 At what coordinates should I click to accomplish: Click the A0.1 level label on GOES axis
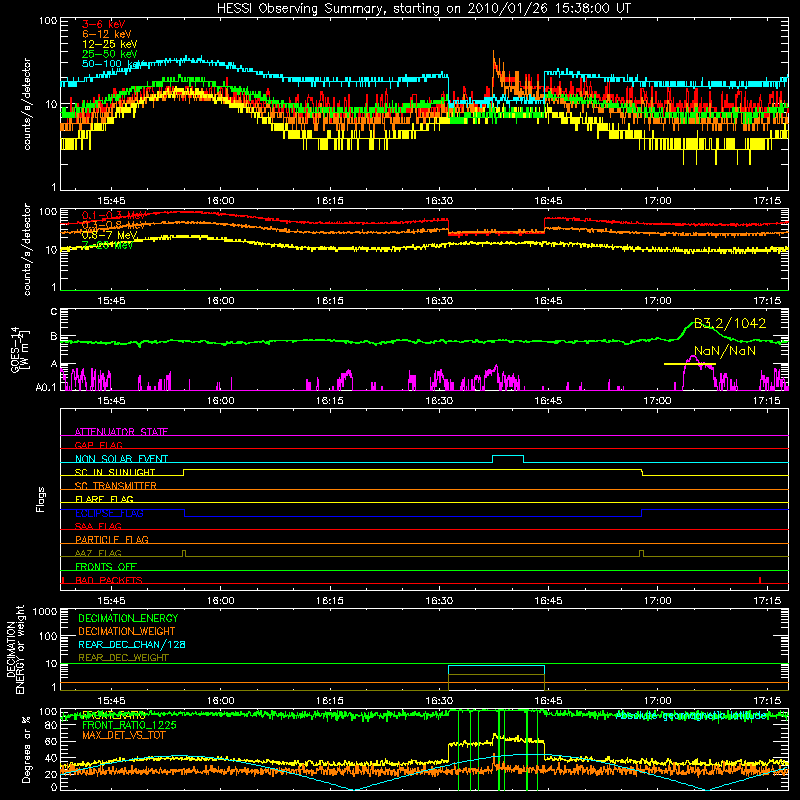pos(46,388)
